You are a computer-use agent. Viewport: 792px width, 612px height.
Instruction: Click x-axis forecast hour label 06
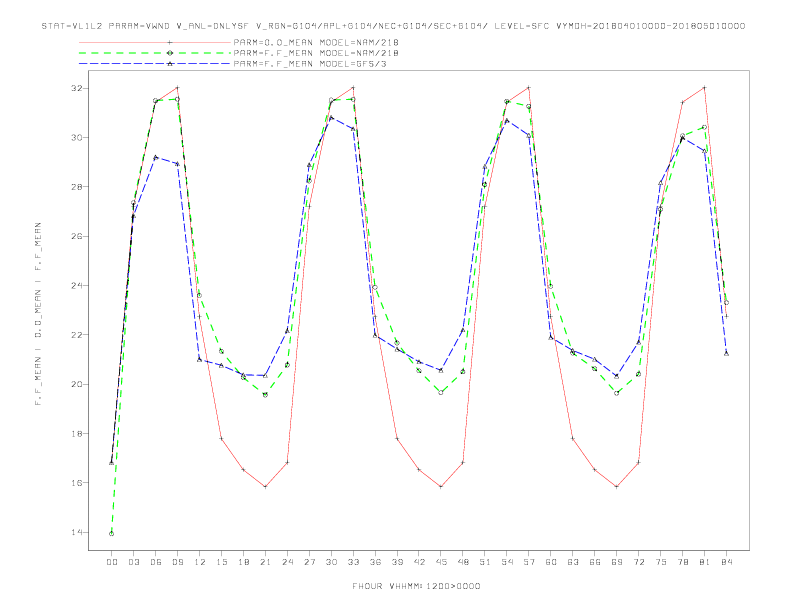(156, 562)
